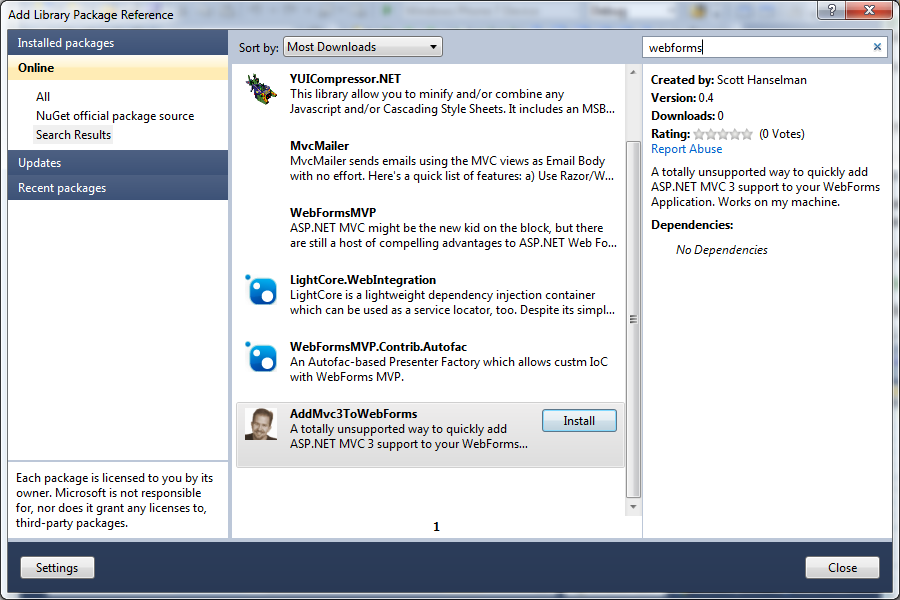Select the AddMvc3ToWebForms package title

pyautogui.click(x=354, y=414)
